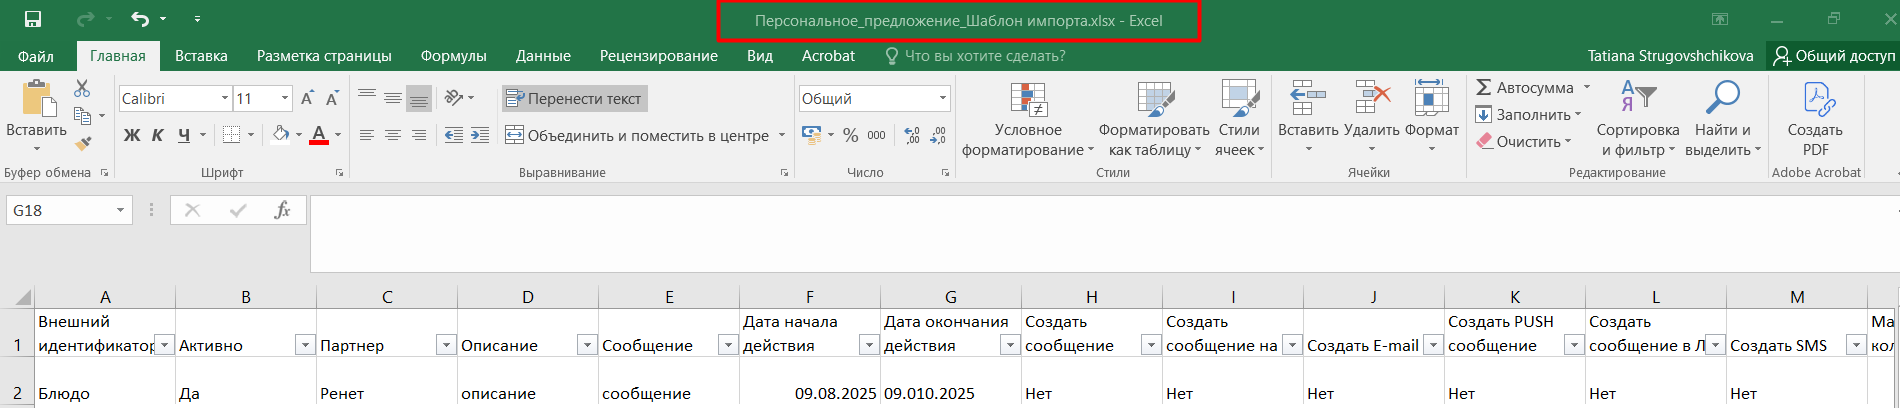
Task: Toggle underline Ч formatting
Action: 184,135
